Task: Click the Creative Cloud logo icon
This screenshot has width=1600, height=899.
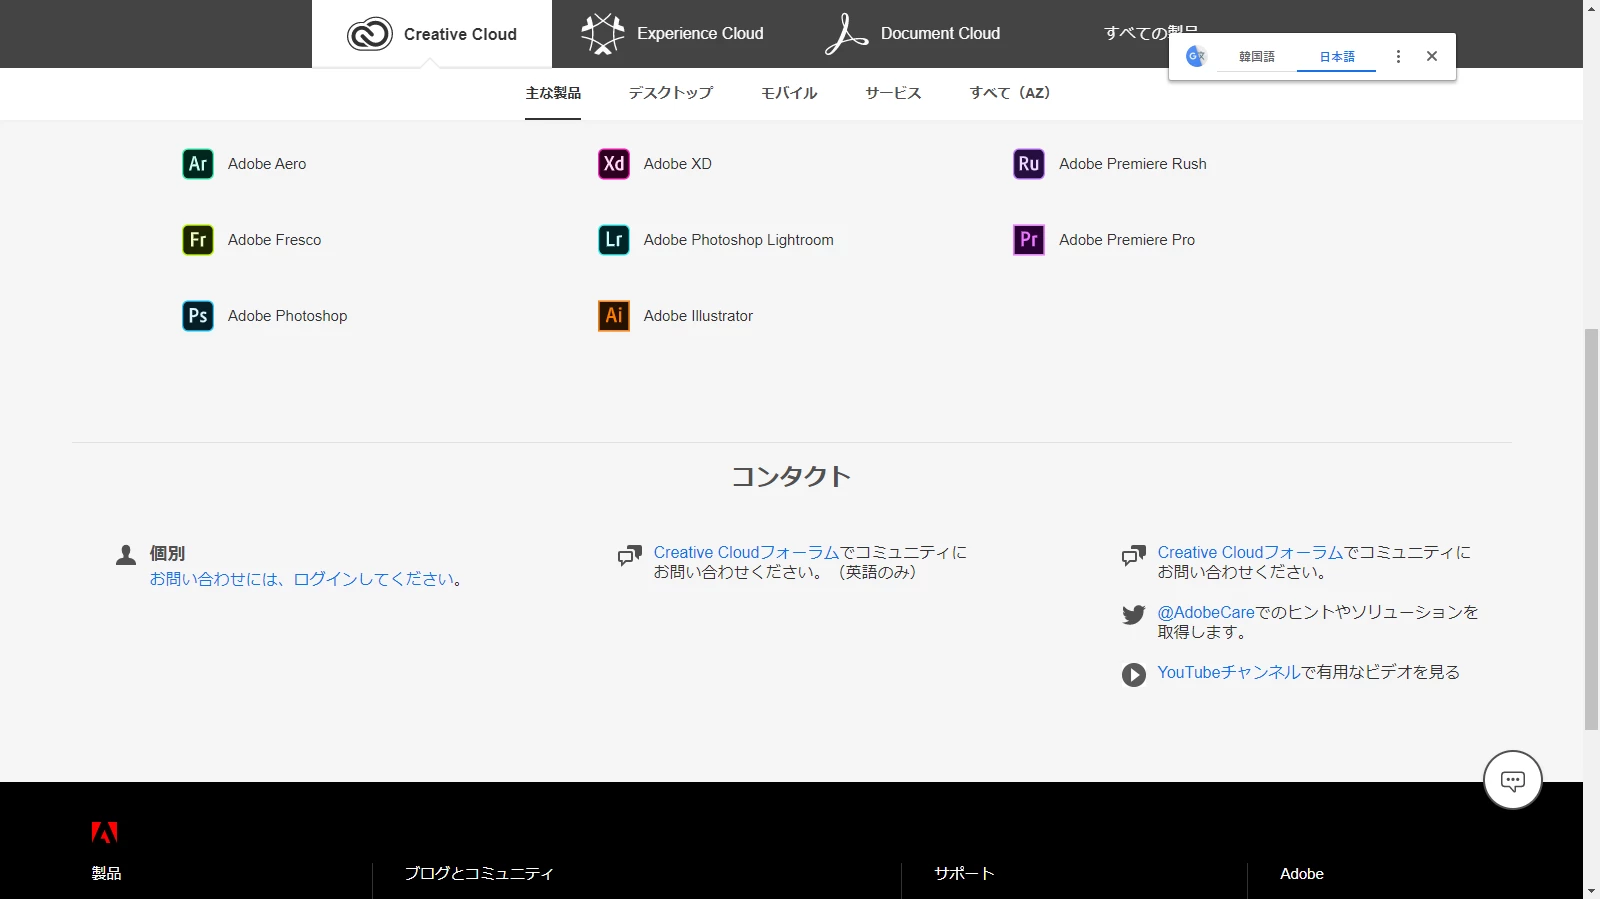Action: pyautogui.click(x=369, y=34)
